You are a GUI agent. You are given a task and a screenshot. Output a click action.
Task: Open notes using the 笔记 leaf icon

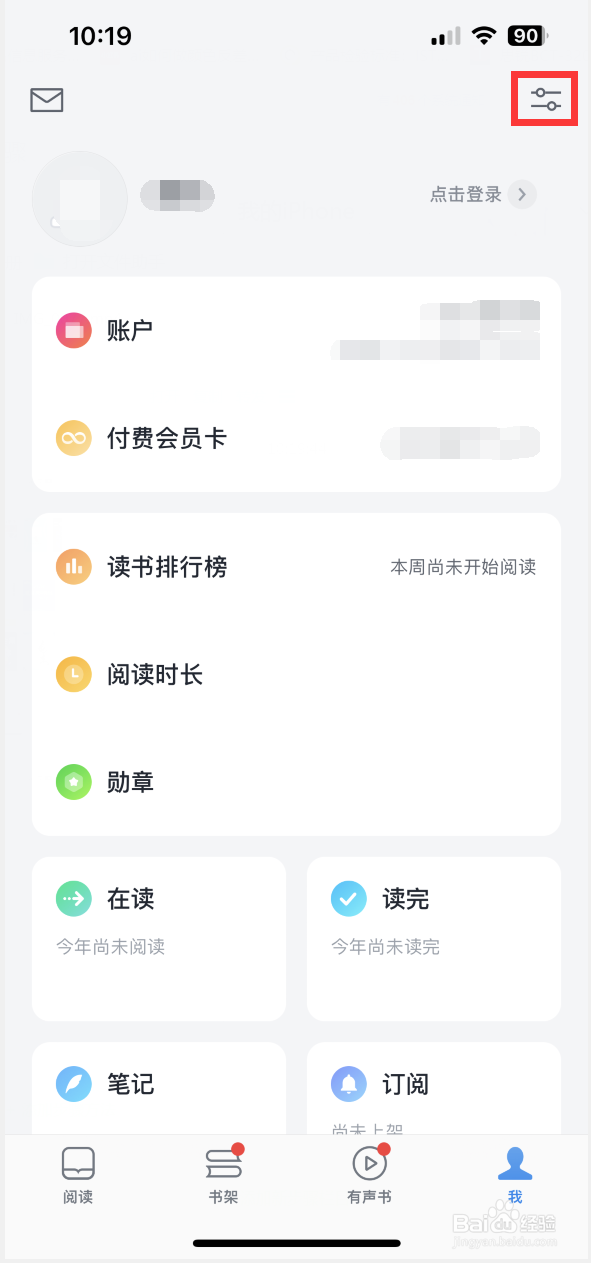pos(71,1084)
